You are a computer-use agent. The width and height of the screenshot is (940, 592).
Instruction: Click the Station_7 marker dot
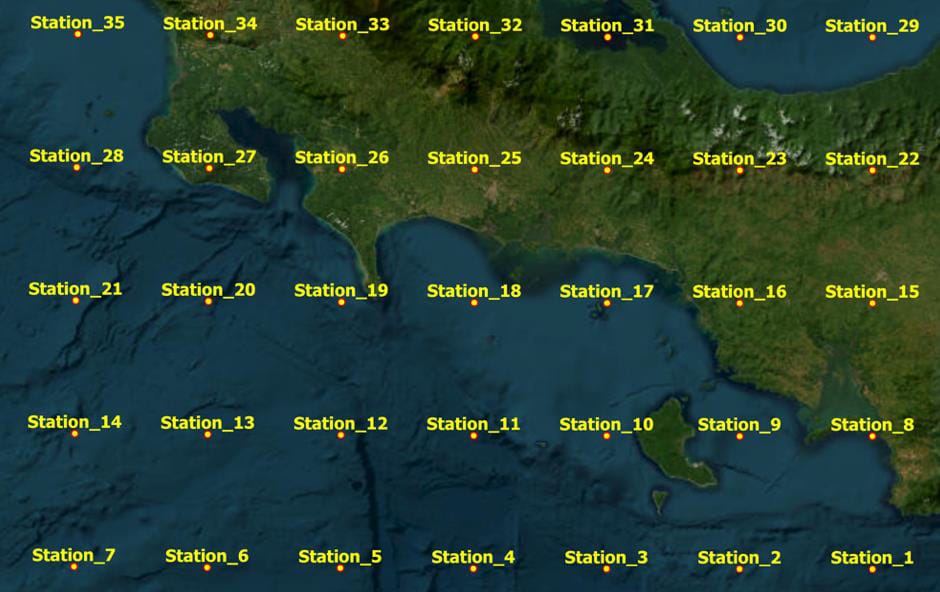74,567
